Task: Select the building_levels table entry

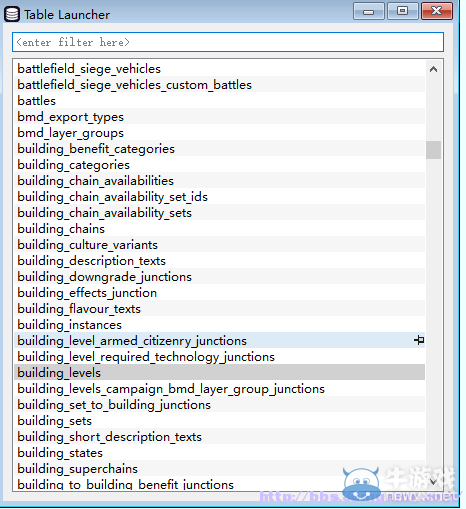Action: coord(219,372)
